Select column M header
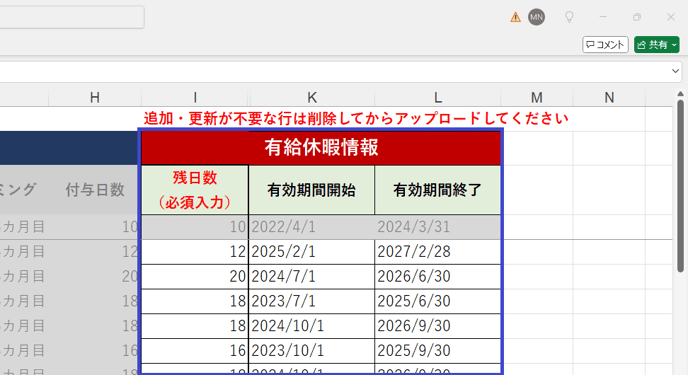 [x=537, y=97]
